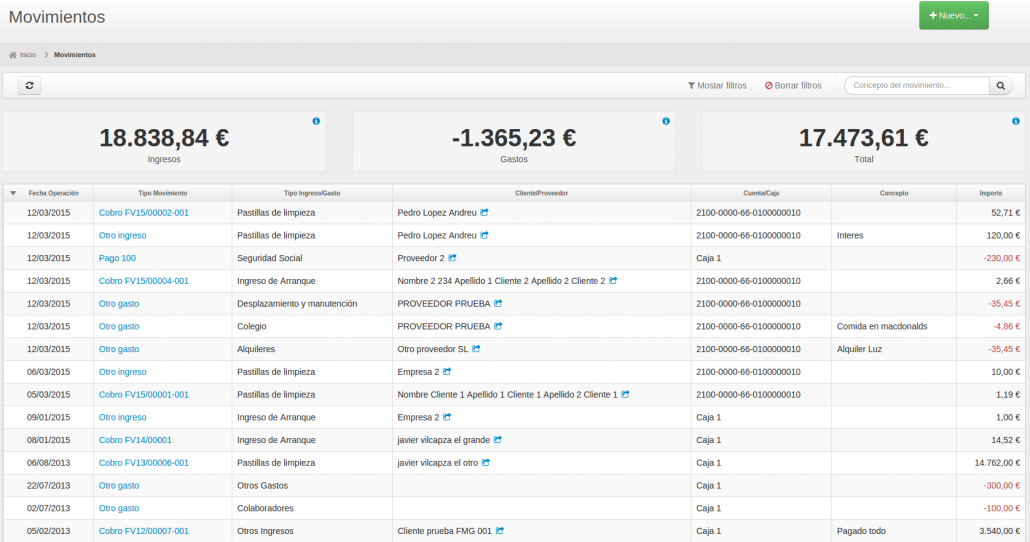
Task: Open Cobro FV15/00002-001 link
Action: tap(143, 213)
